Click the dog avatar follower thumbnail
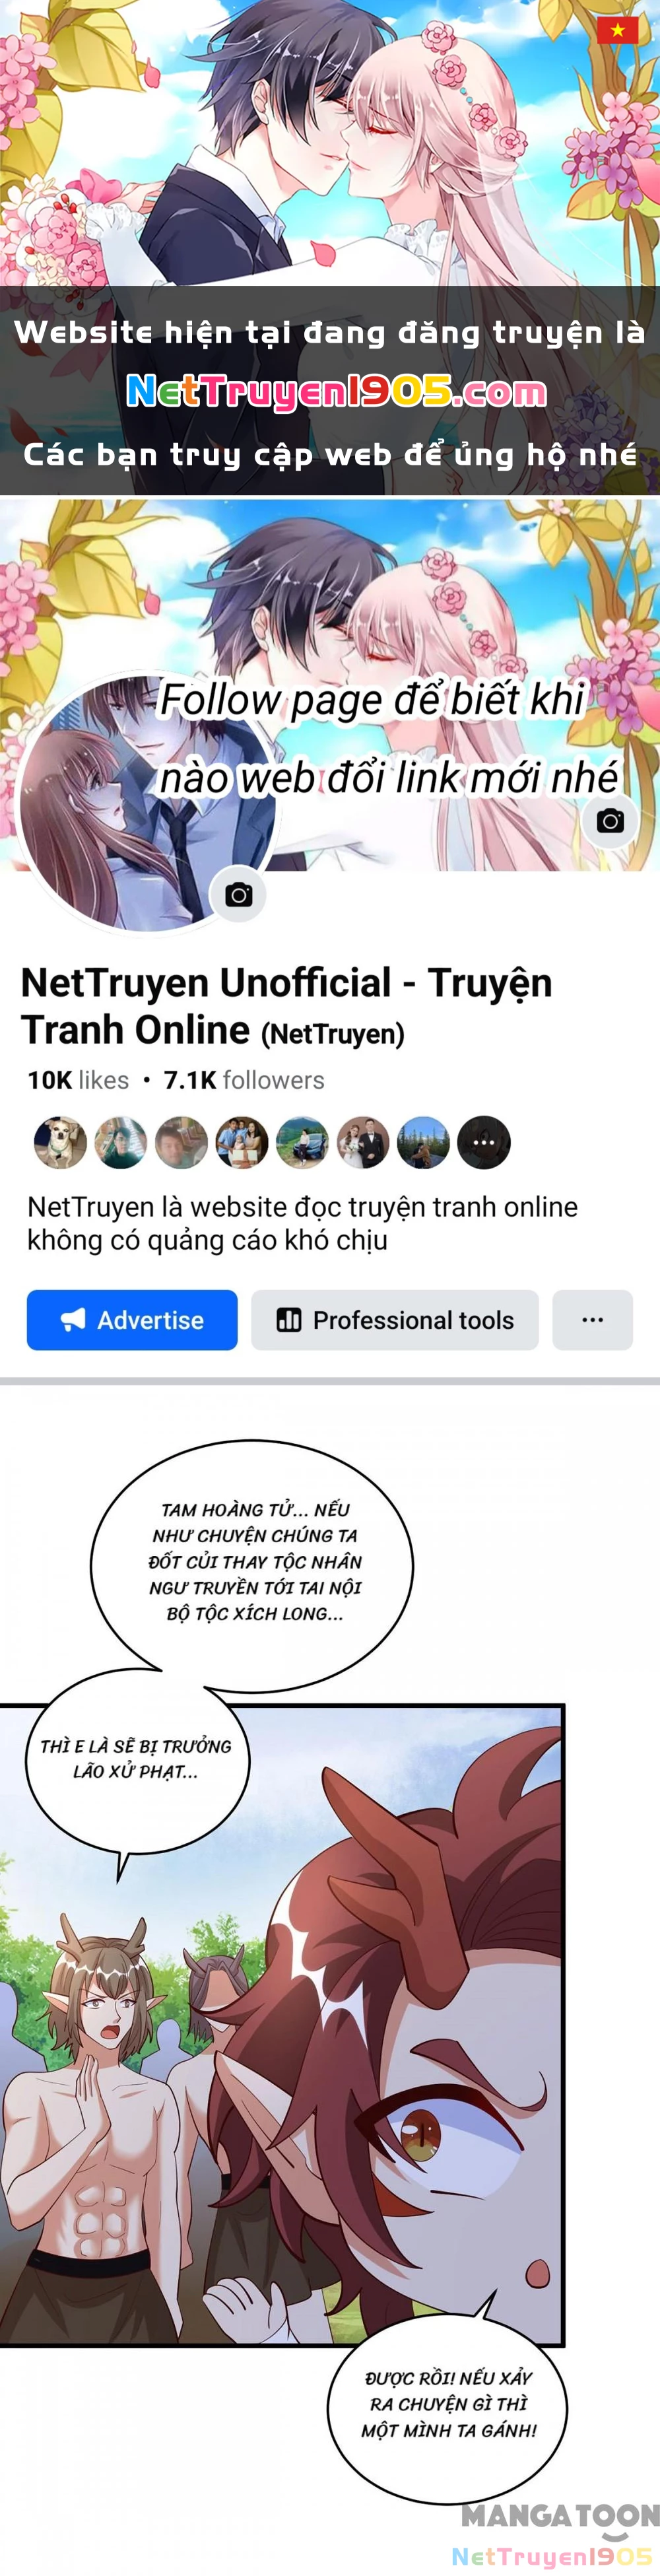 [60, 1142]
